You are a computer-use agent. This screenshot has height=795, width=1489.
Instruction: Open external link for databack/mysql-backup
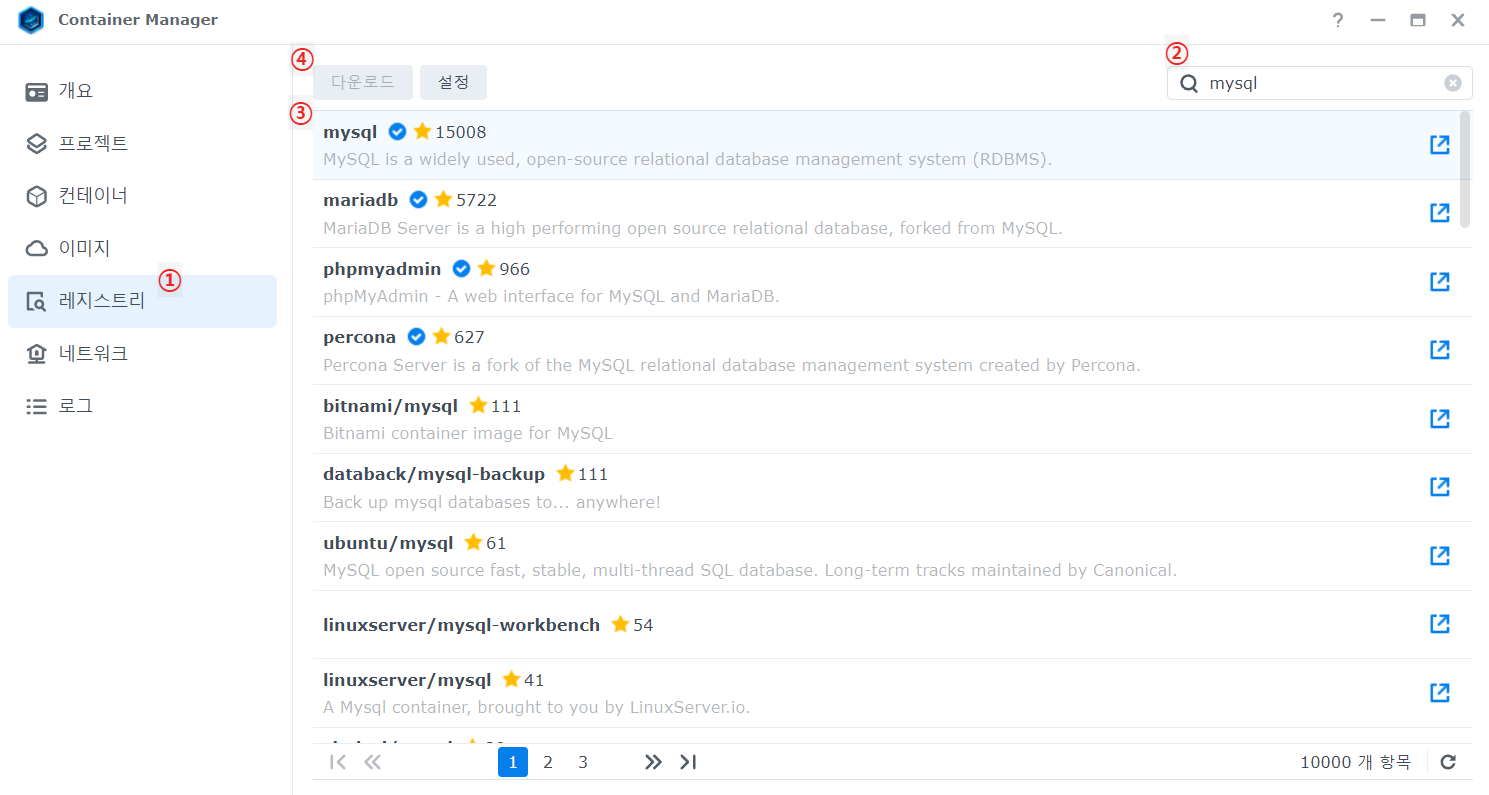[1440, 487]
